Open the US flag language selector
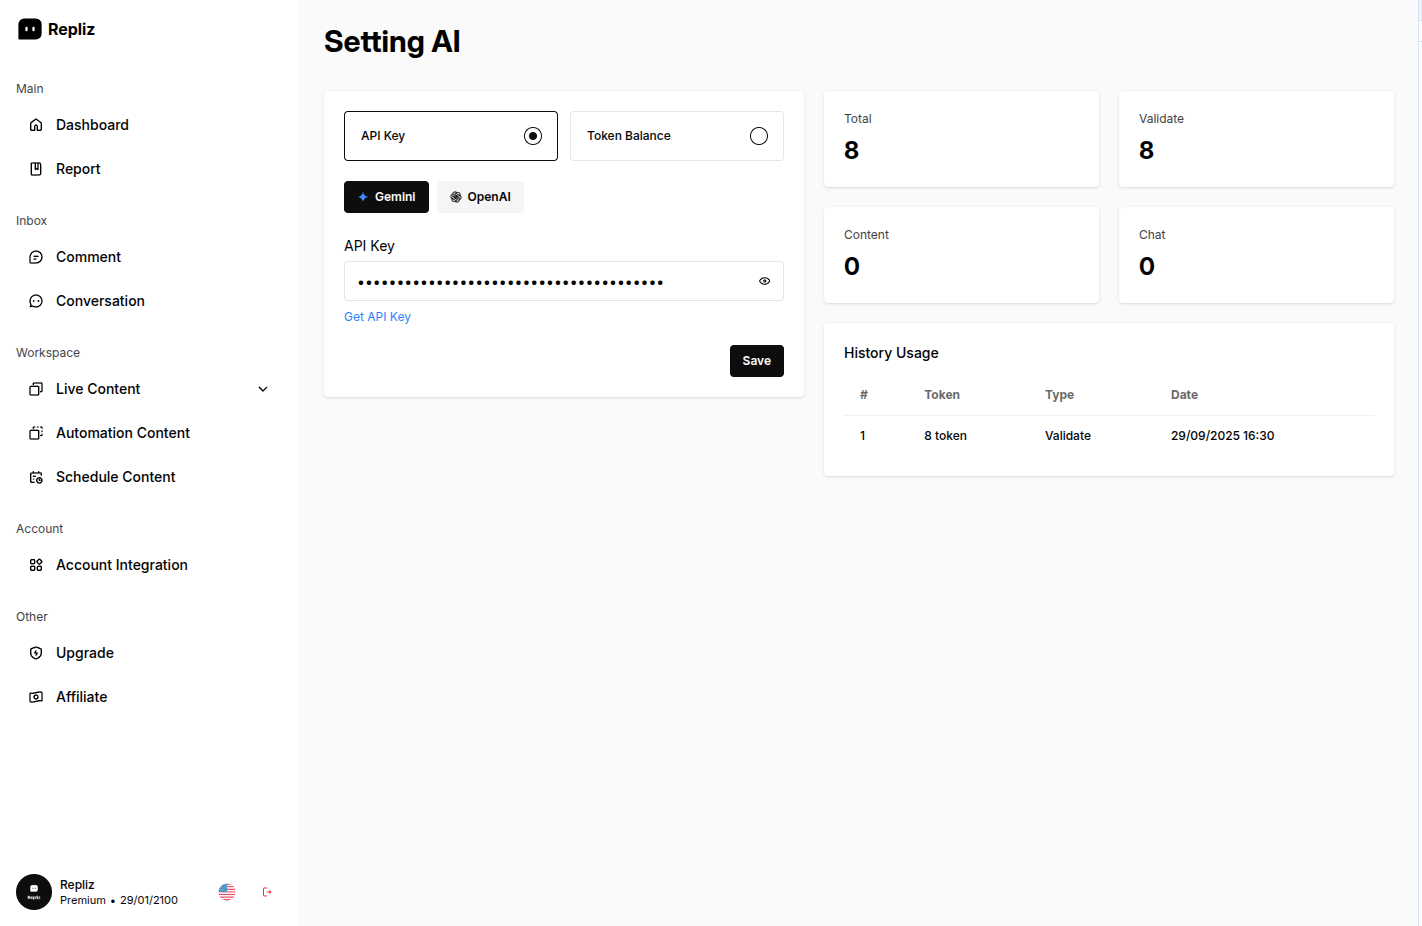1422x926 pixels. [227, 892]
